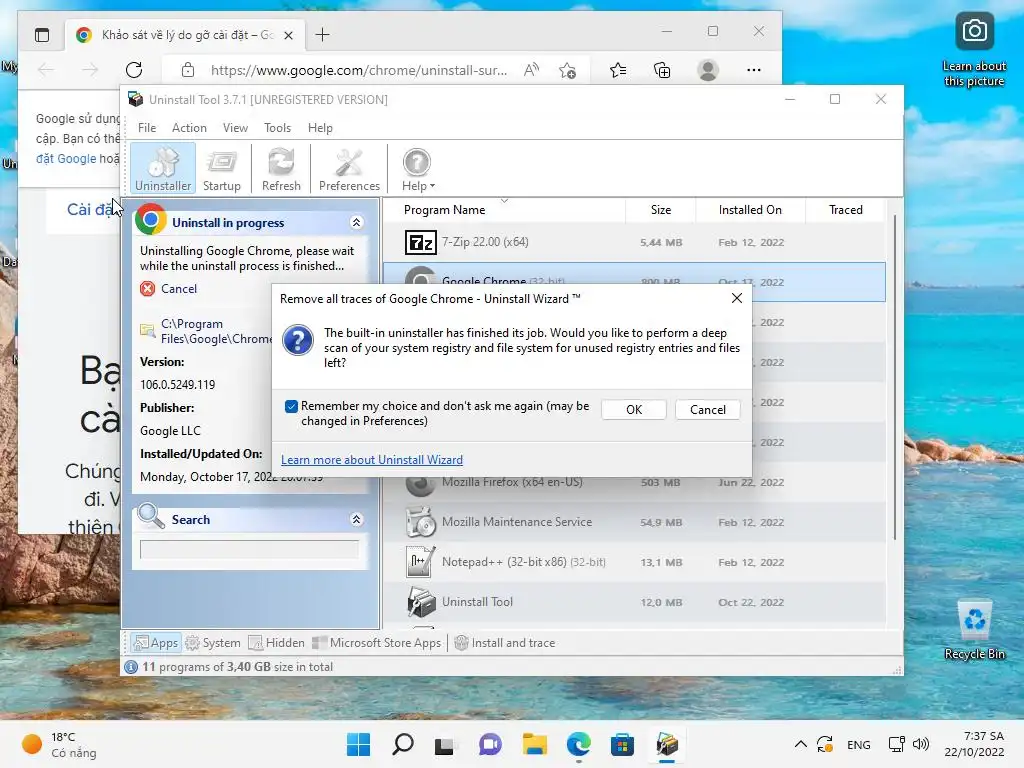The width and height of the screenshot is (1024, 768).
Task: Open the Recycle Bin desktop icon
Action: click(x=974, y=630)
